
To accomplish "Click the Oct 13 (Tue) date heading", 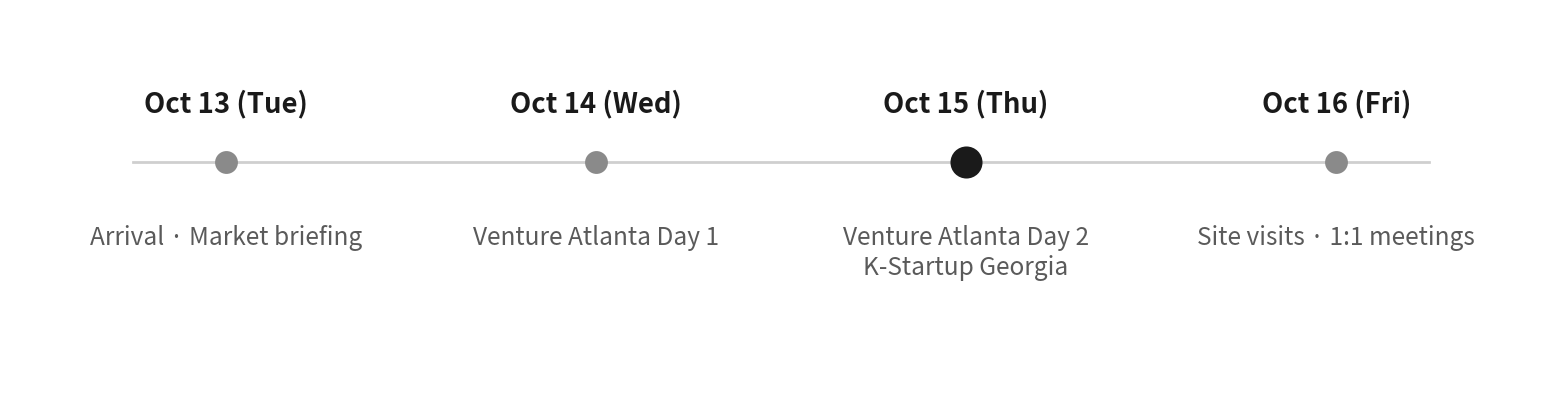I will coord(226,103).
